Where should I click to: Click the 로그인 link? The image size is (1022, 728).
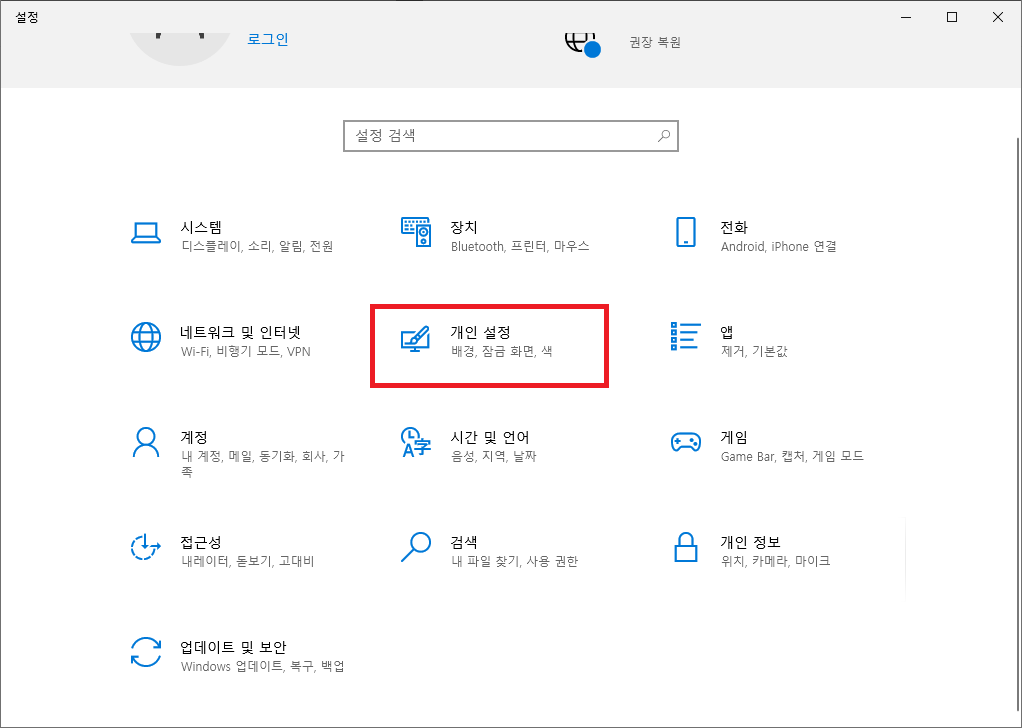[268, 39]
